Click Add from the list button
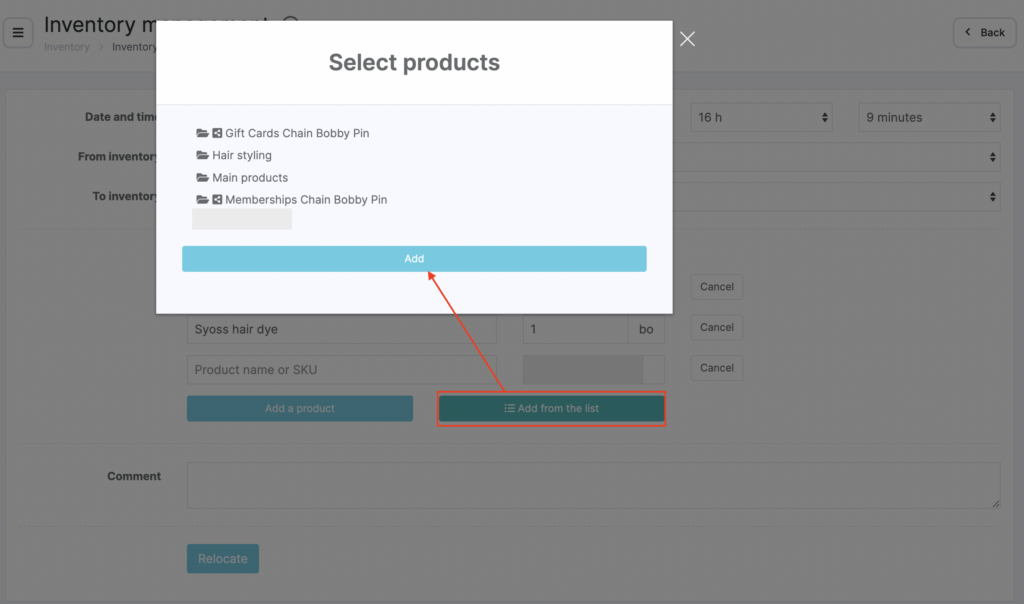Screen dimensions: 1024x604 551,409
